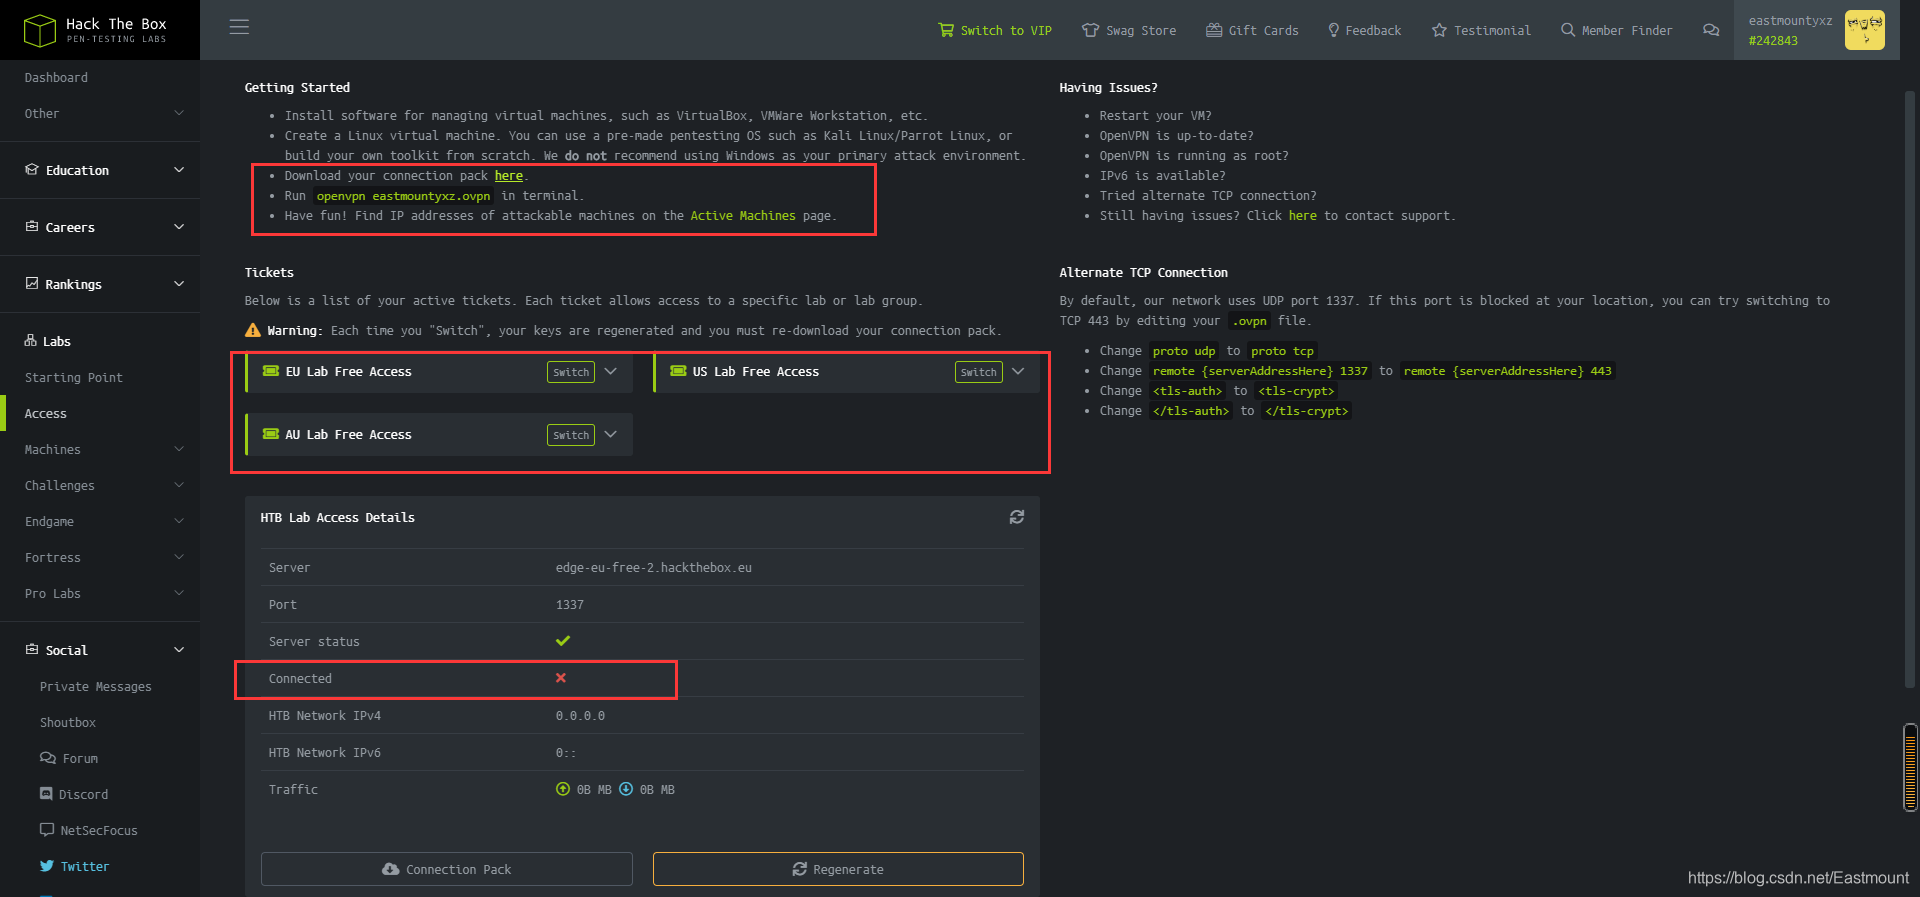Click the HTB Network IPv4 value 0.0.0.0
1920x897 pixels.
580,716
